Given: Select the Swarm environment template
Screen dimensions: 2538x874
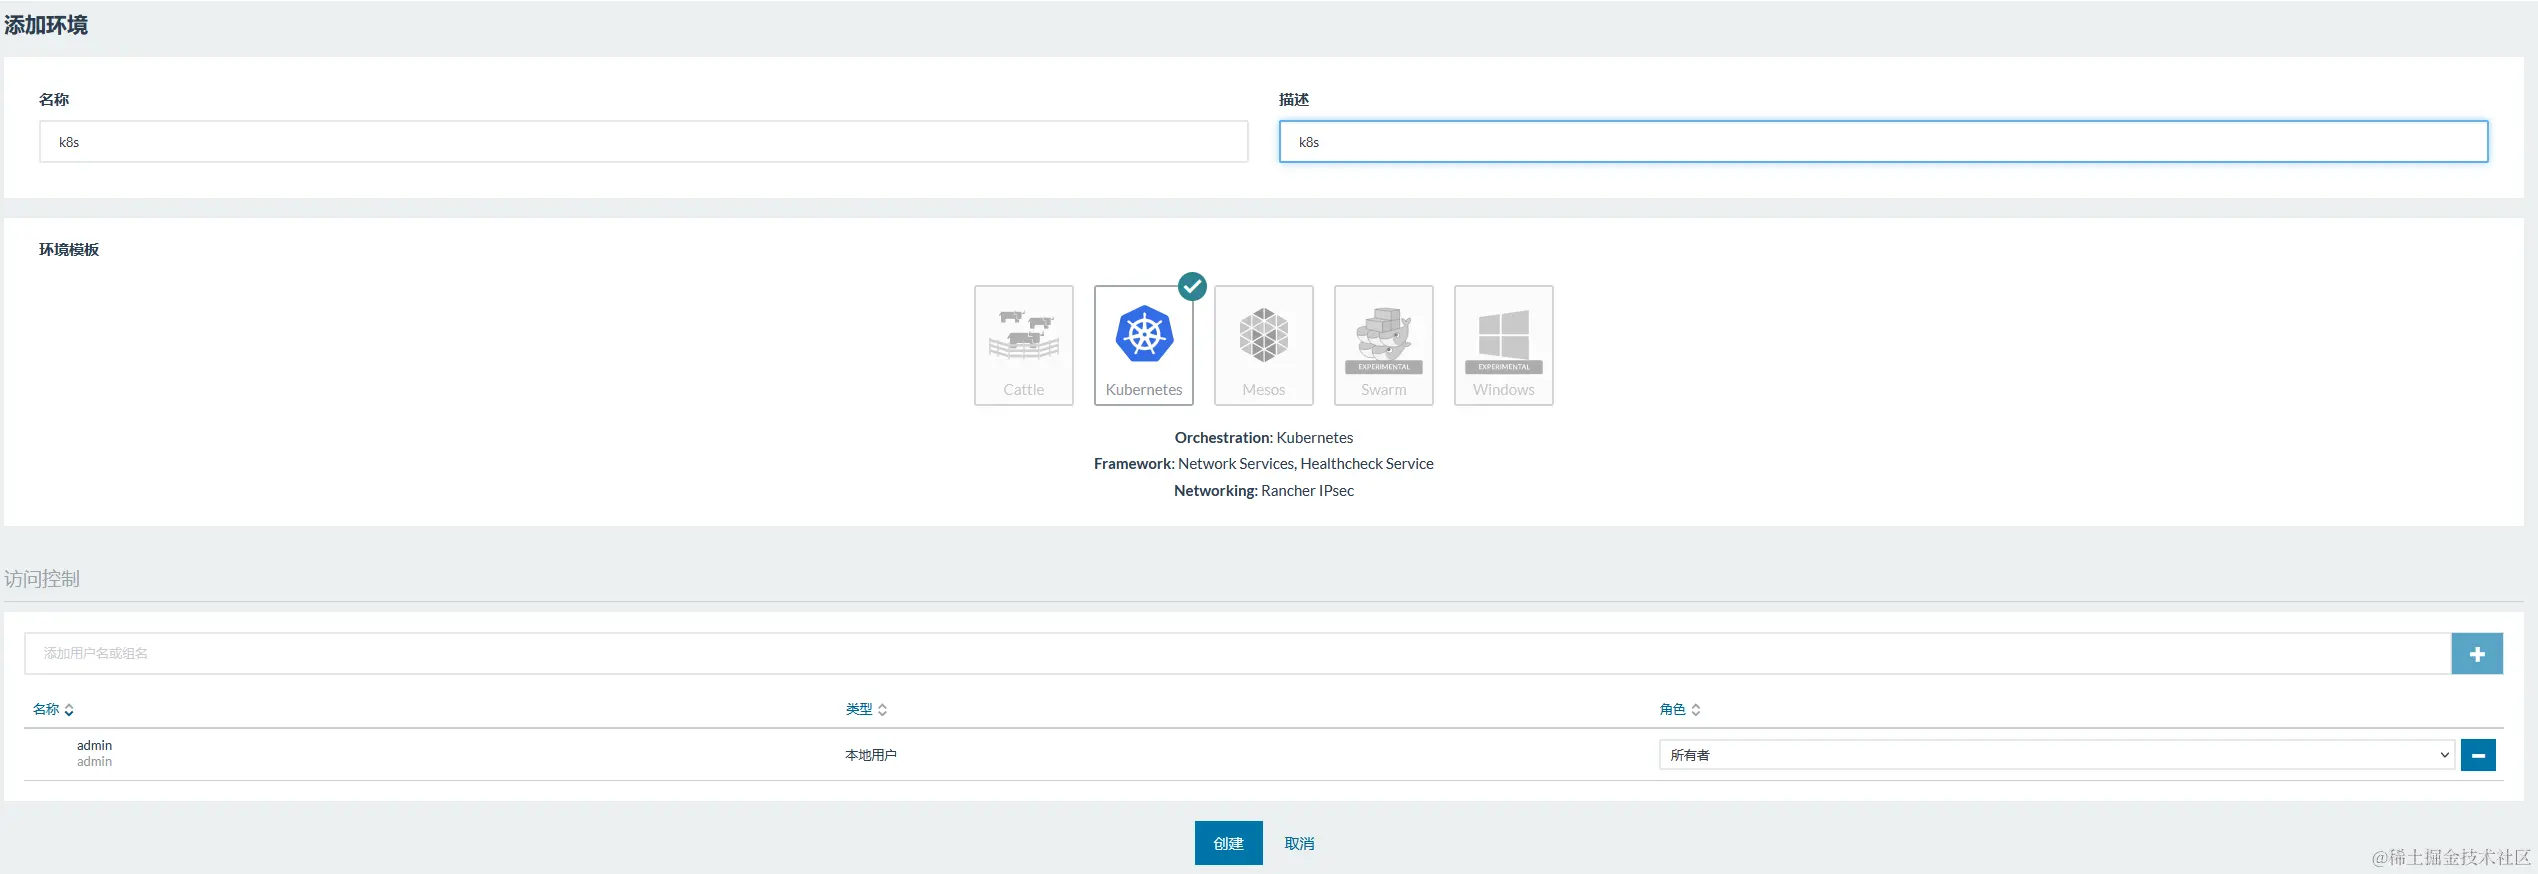Looking at the screenshot, I should [1383, 345].
